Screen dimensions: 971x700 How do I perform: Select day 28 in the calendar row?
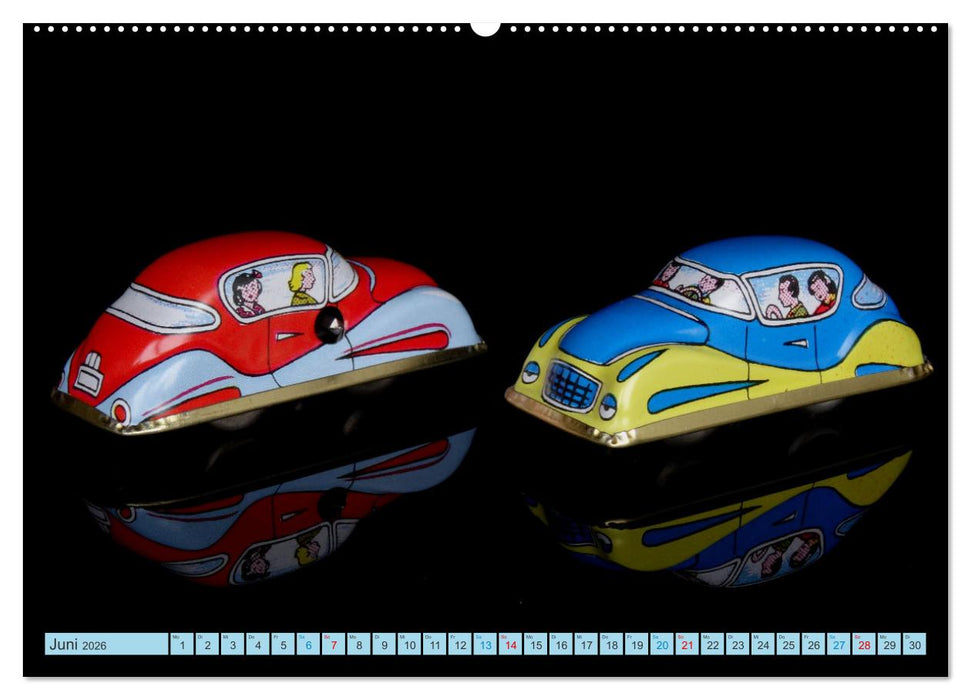[863, 644]
